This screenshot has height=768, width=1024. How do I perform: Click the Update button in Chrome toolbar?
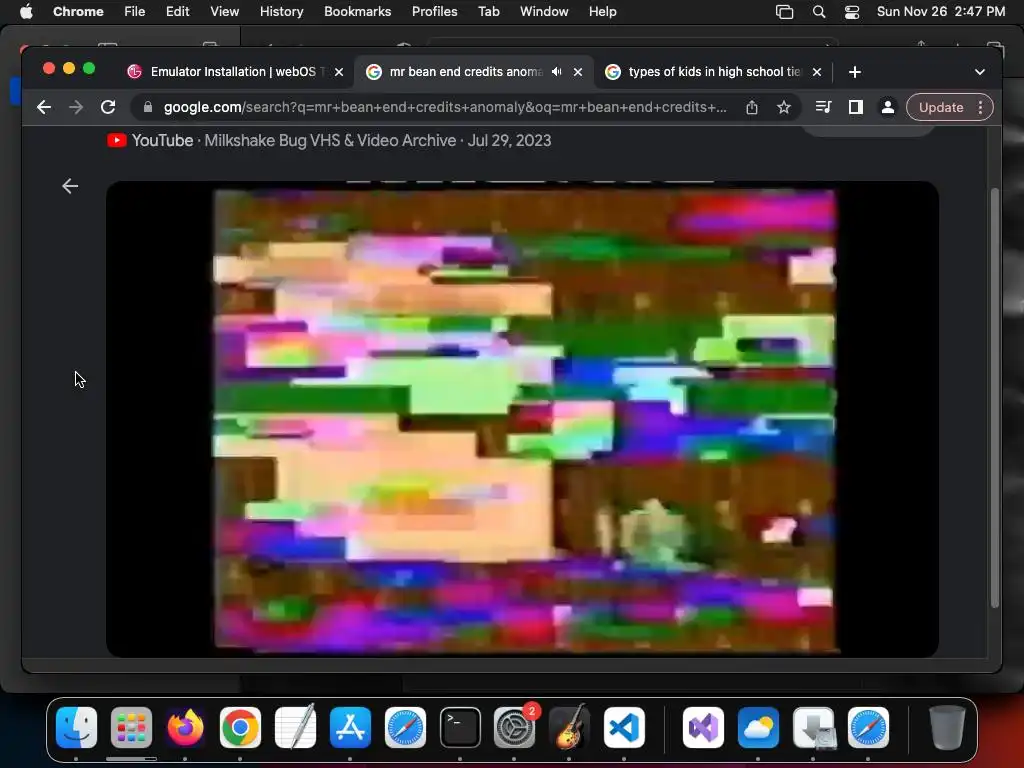940,107
